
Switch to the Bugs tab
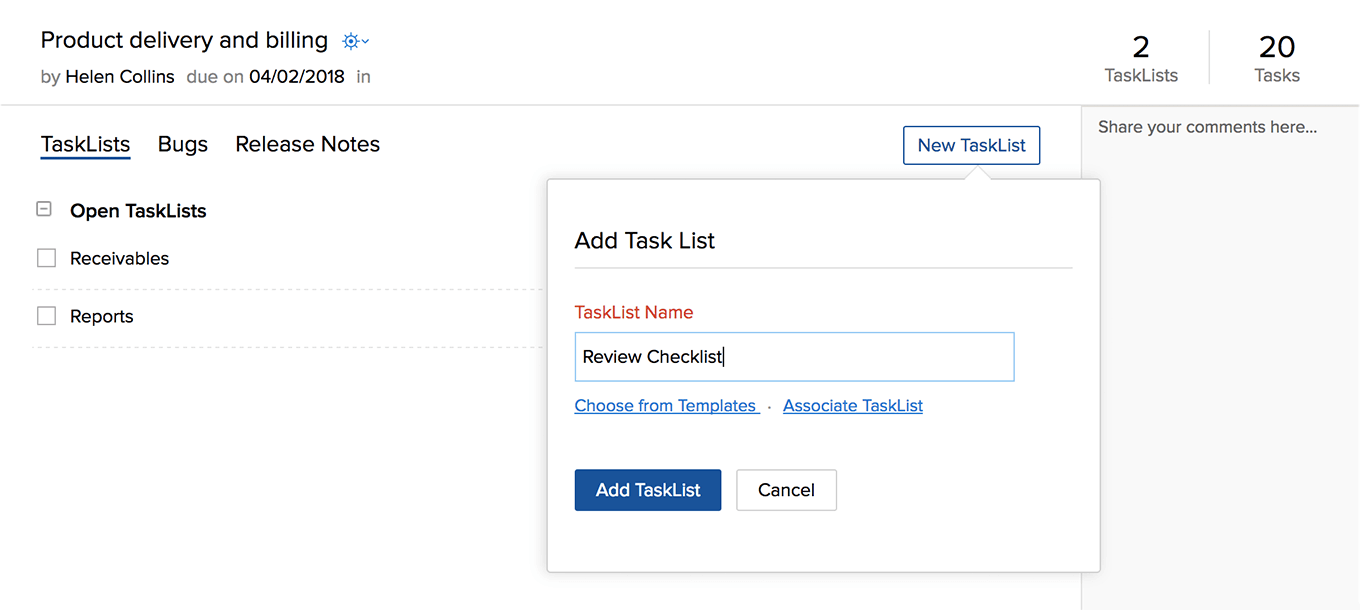[x=183, y=144]
